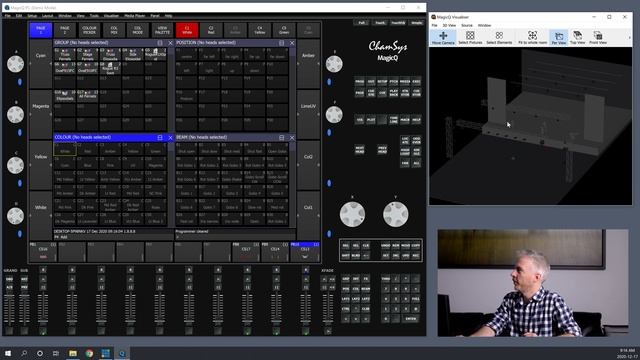Open the 3D View menu in Visualiser

tap(449, 25)
